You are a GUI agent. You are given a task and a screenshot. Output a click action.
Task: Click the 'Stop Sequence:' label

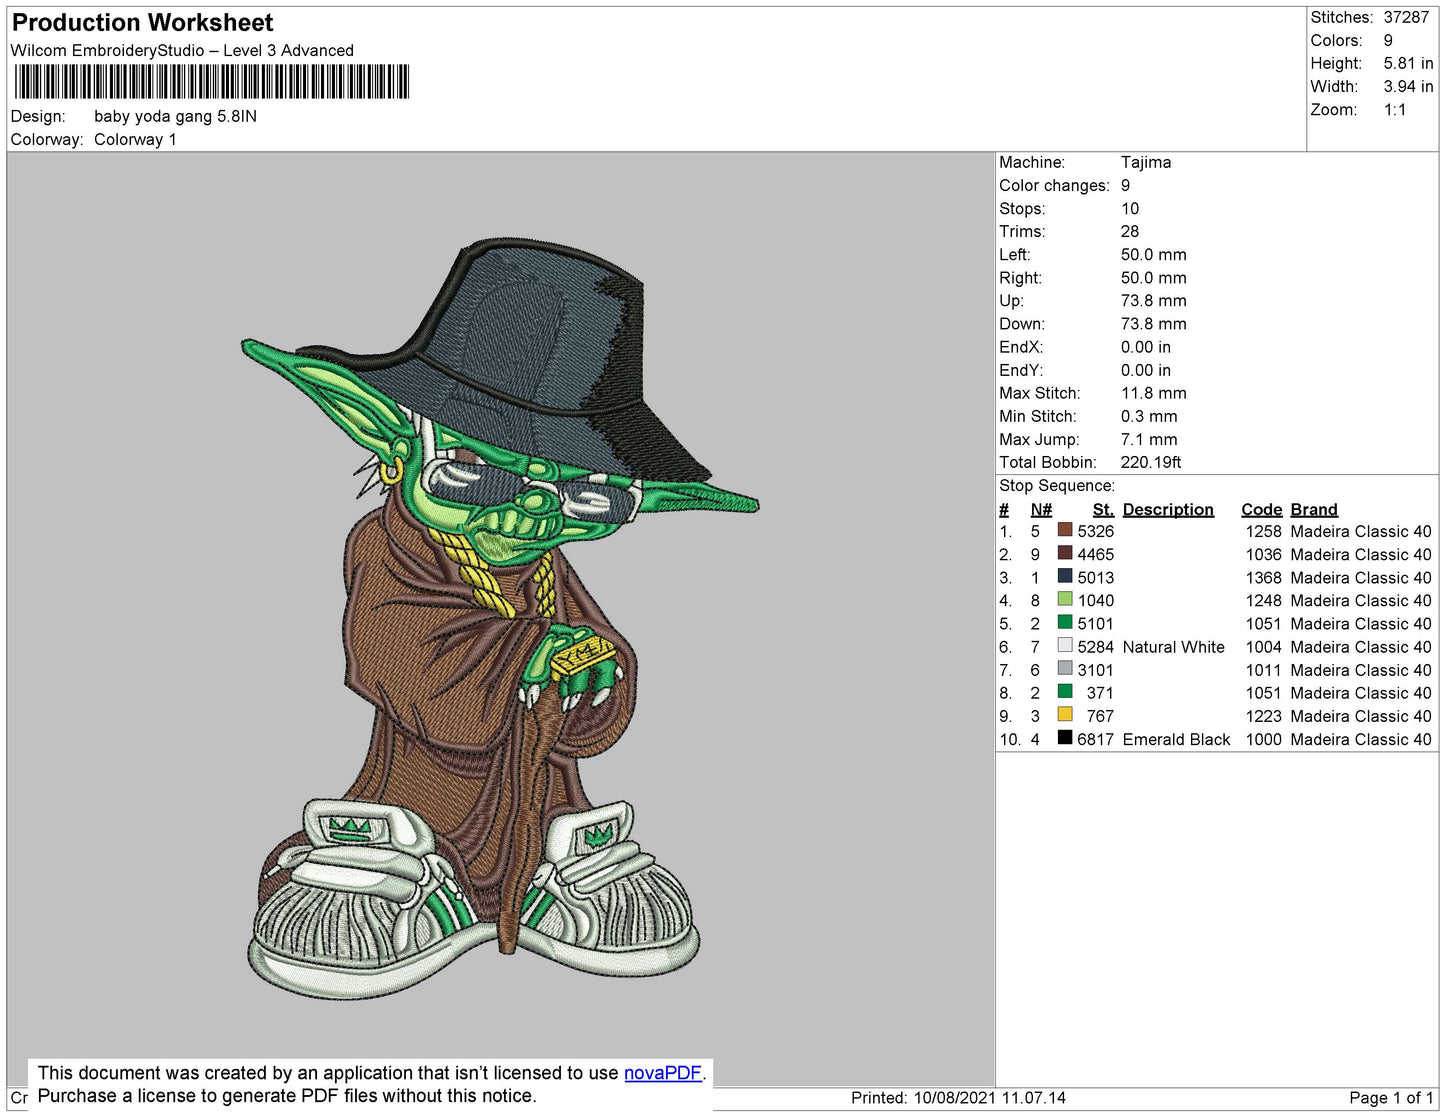click(x=1057, y=485)
